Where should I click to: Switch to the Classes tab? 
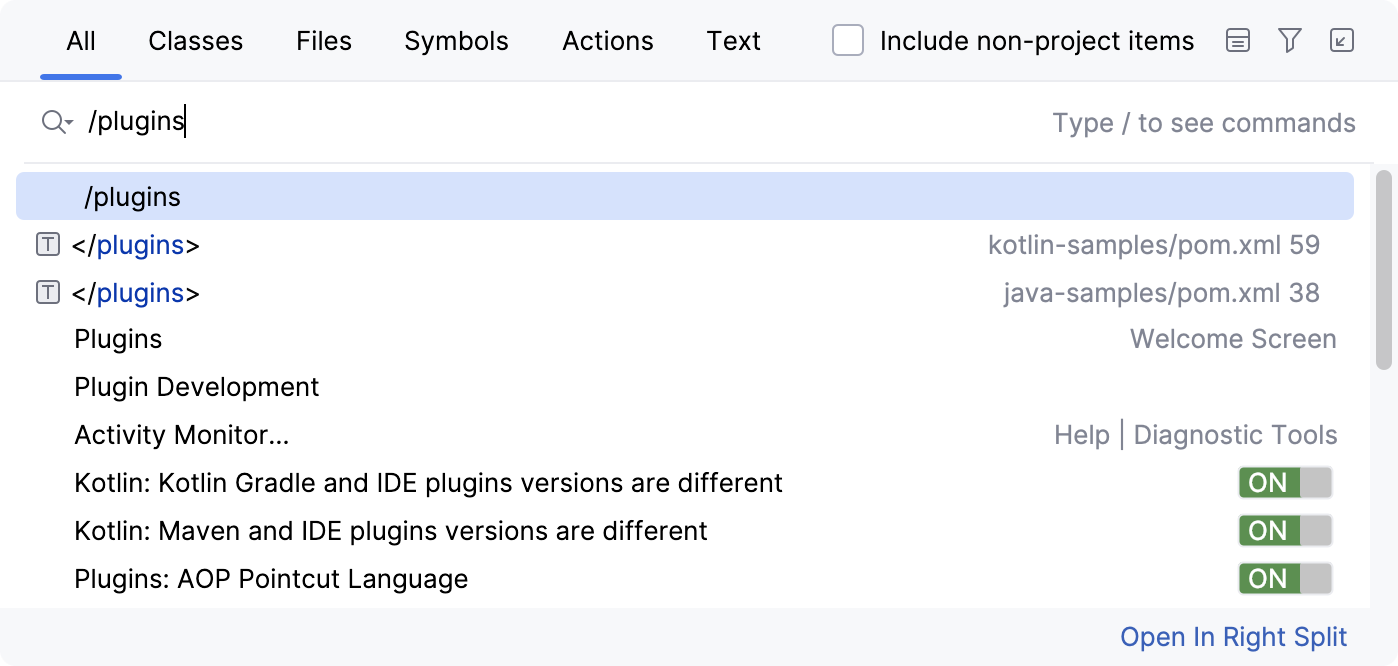(195, 41)
